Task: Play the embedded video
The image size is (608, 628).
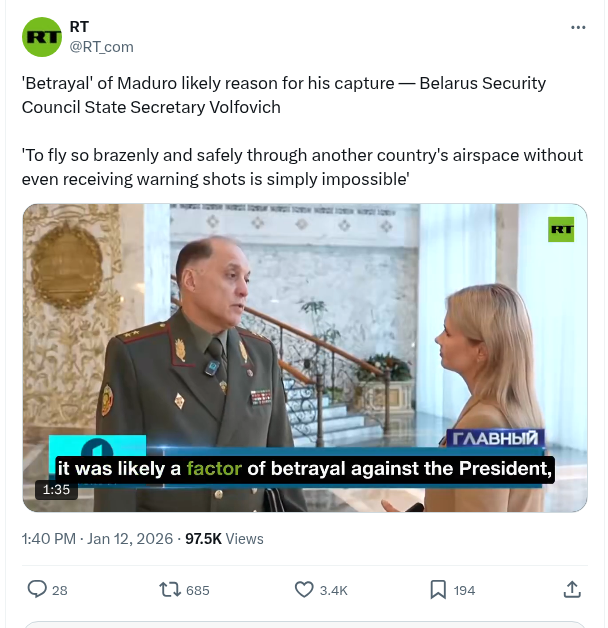Action: [x=304, y=358]
